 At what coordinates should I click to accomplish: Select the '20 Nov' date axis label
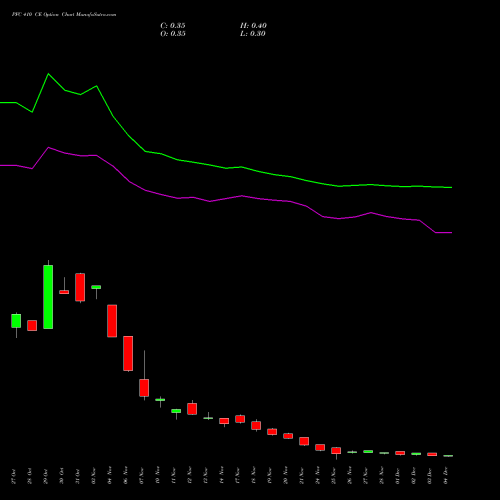[286, 476]
